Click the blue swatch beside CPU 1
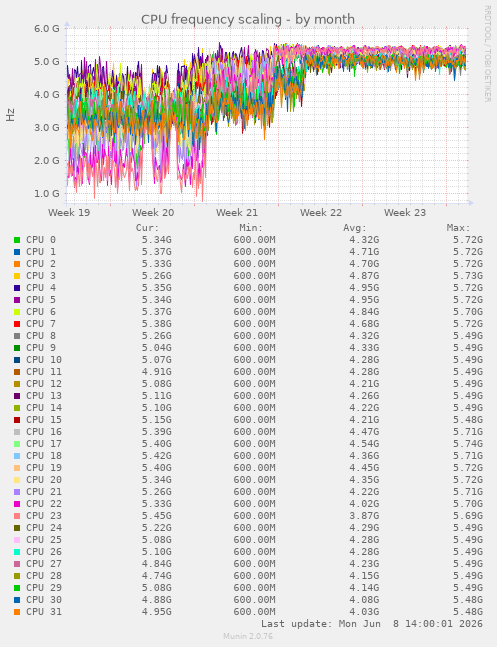The height and width of the screenshot is (647, 497). [x=17, y=252]
